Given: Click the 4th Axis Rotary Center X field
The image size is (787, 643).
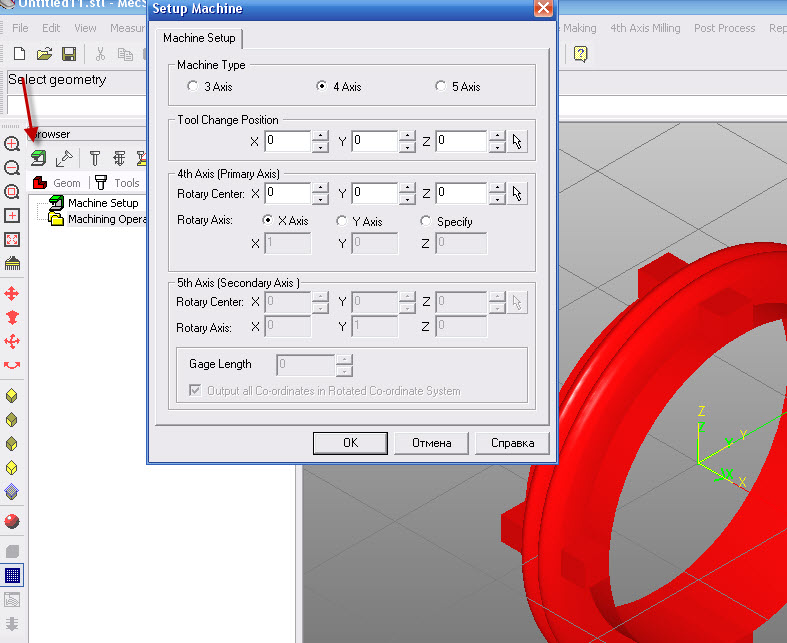Looking at the screenshot, I should click(288, 193).
